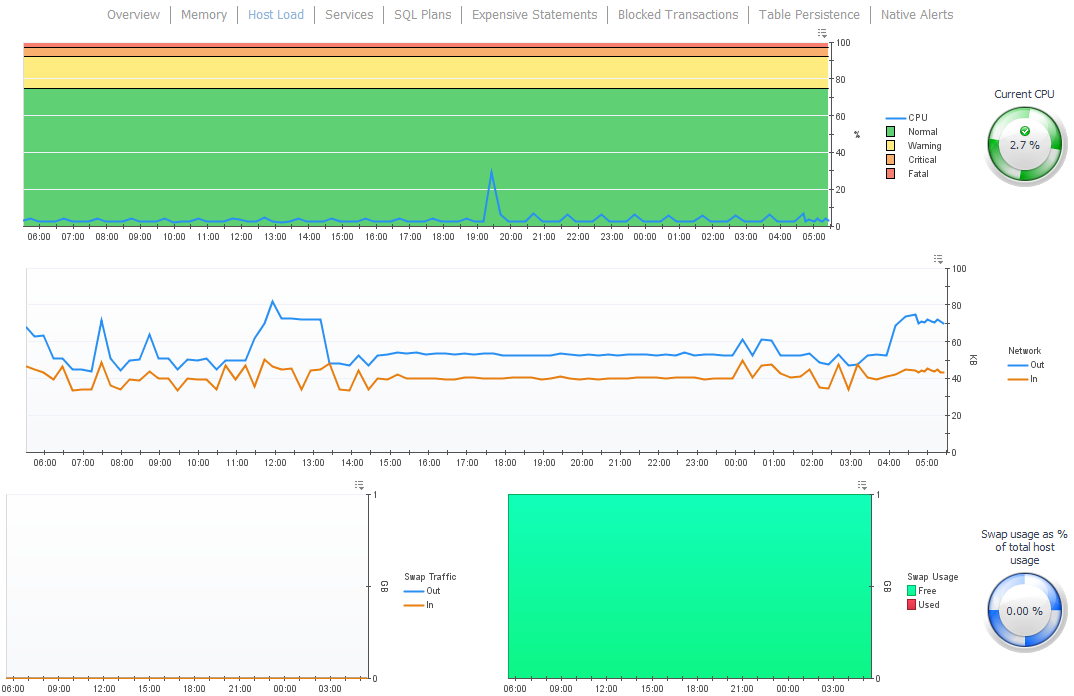
Task: Open the Network chart dropdown menu
Action: point(938,258)
